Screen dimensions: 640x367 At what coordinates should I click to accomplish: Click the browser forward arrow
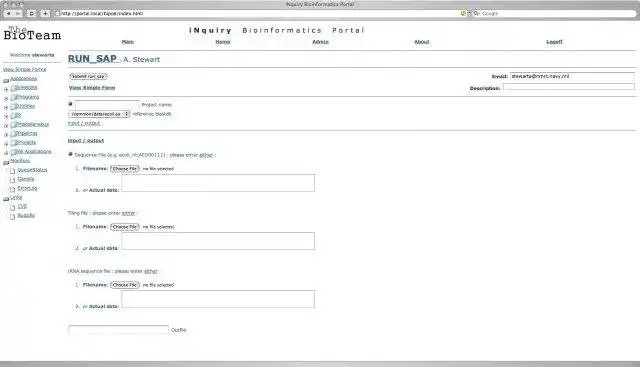click(x=18, y=13)
